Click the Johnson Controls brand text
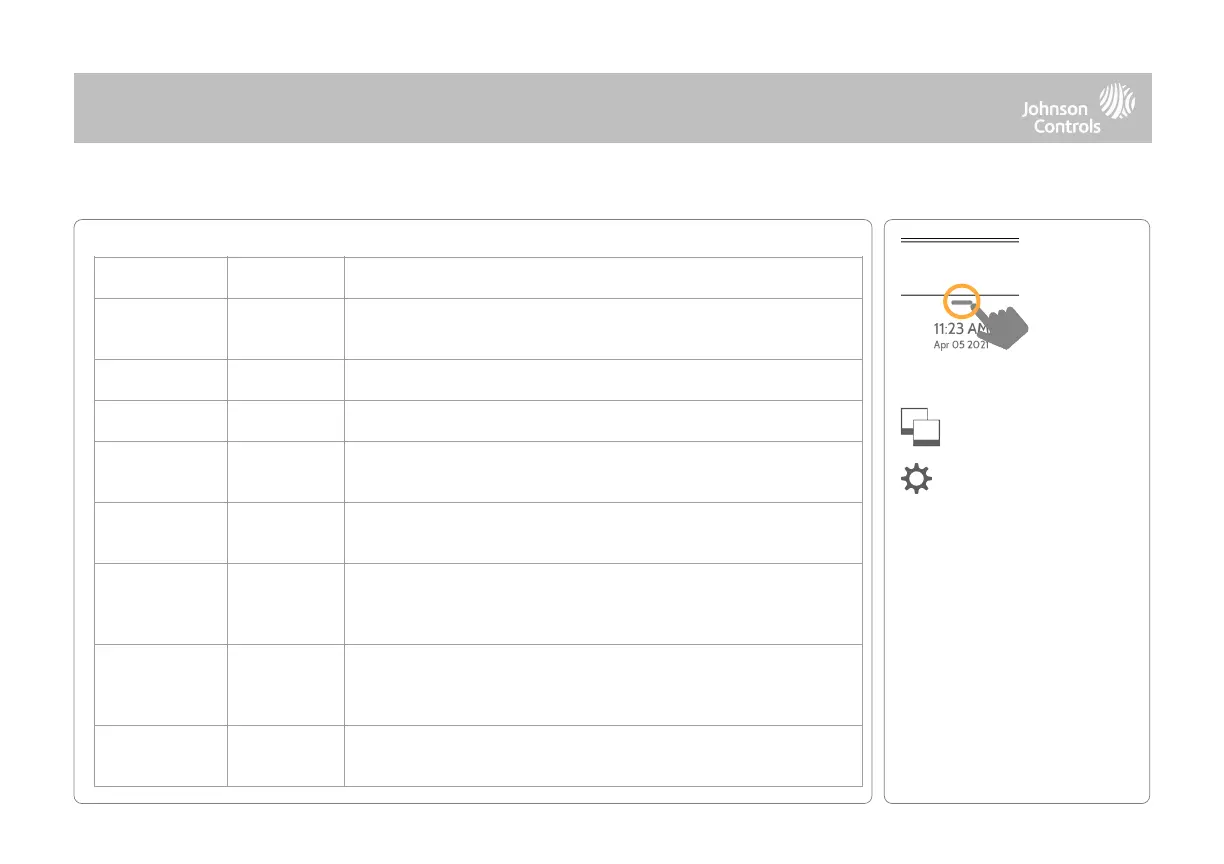This screenshot has height=864, width=1224. (x=1060, y=118)
